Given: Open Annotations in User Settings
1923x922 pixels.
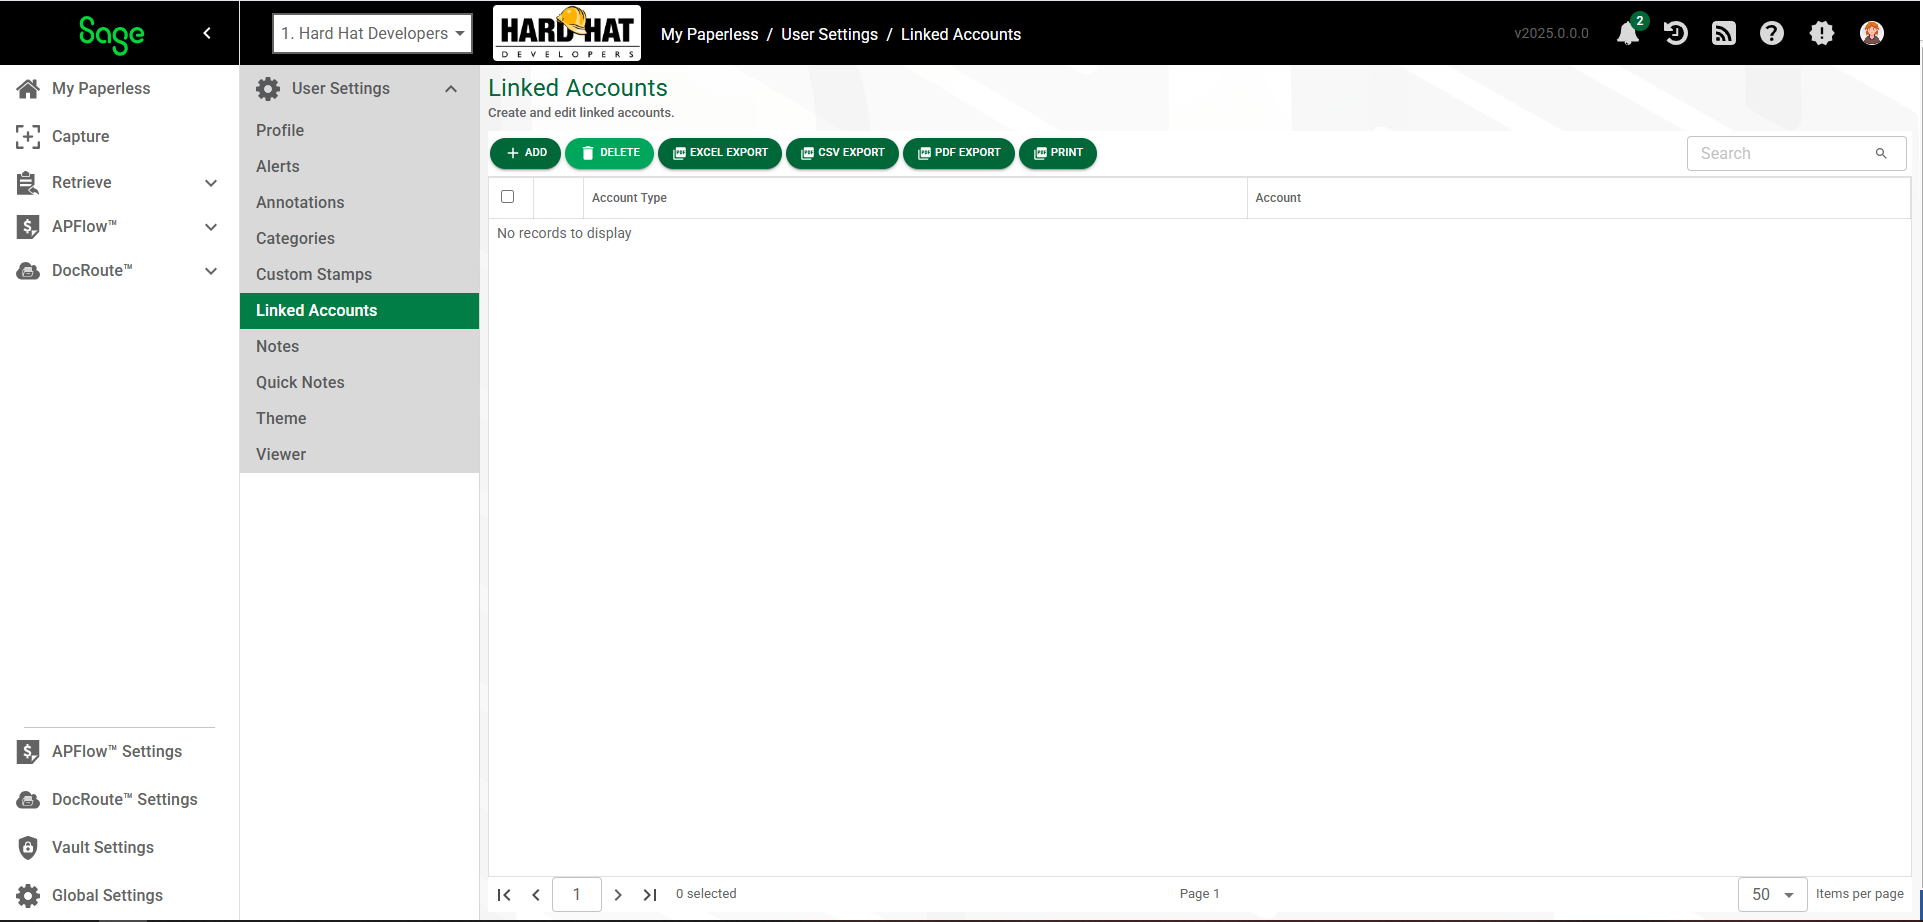Looking at the screenshot, I should coord(359,202).
